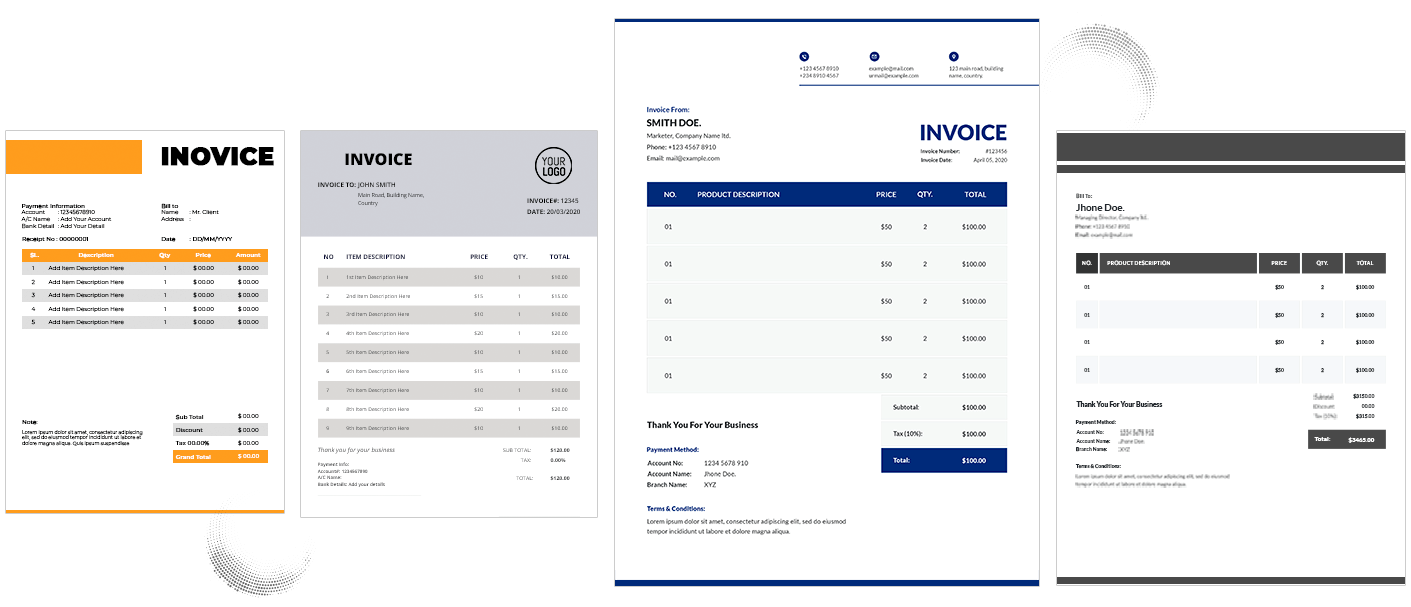Click 'Thank you for your business' on gray template
The height and width of the screenshot is (607, 1411).
coord(356,451)
